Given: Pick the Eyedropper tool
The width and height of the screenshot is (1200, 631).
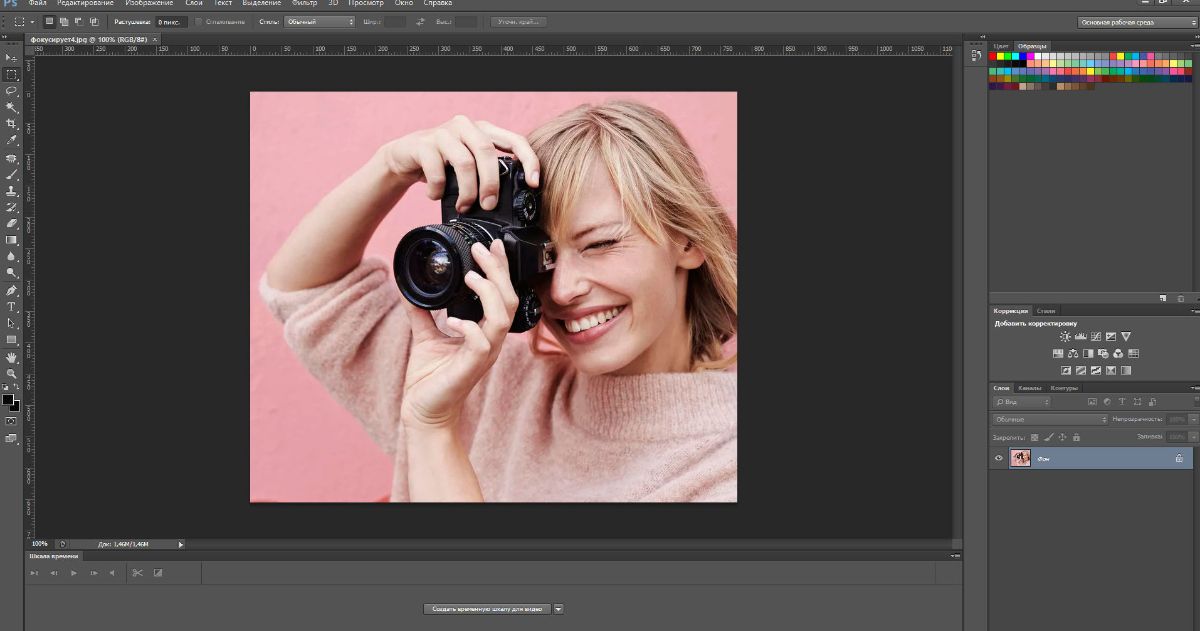Looking at the screenshot, I should click(12, 141).
